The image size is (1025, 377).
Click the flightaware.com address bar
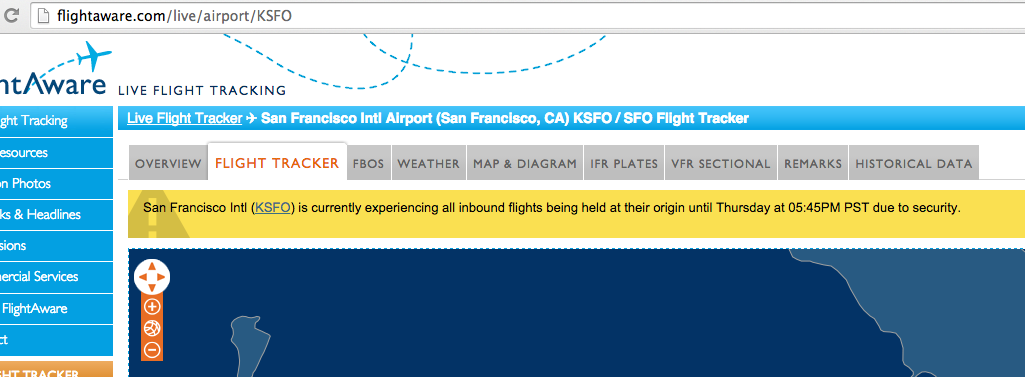(523, 16)
